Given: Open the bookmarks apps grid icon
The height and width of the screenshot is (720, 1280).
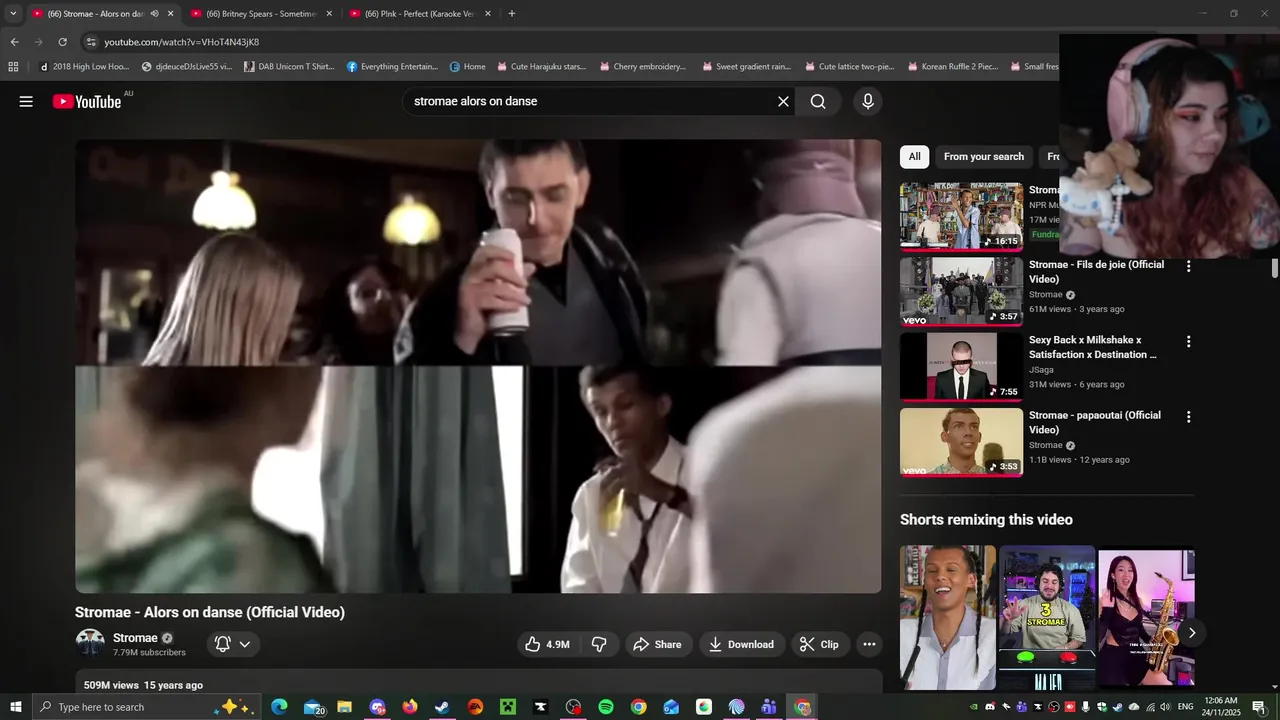Looking at the screenshot, I should click(x=13, y=67).
